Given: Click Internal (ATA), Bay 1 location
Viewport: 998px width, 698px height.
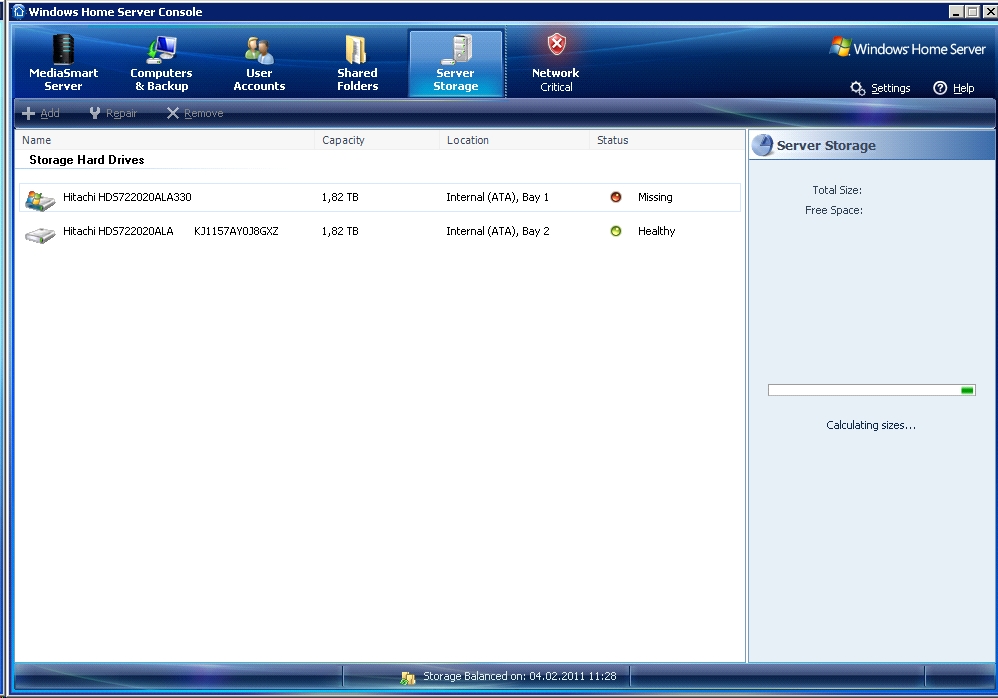Looking at the screenshot, I should click(497, 197).
